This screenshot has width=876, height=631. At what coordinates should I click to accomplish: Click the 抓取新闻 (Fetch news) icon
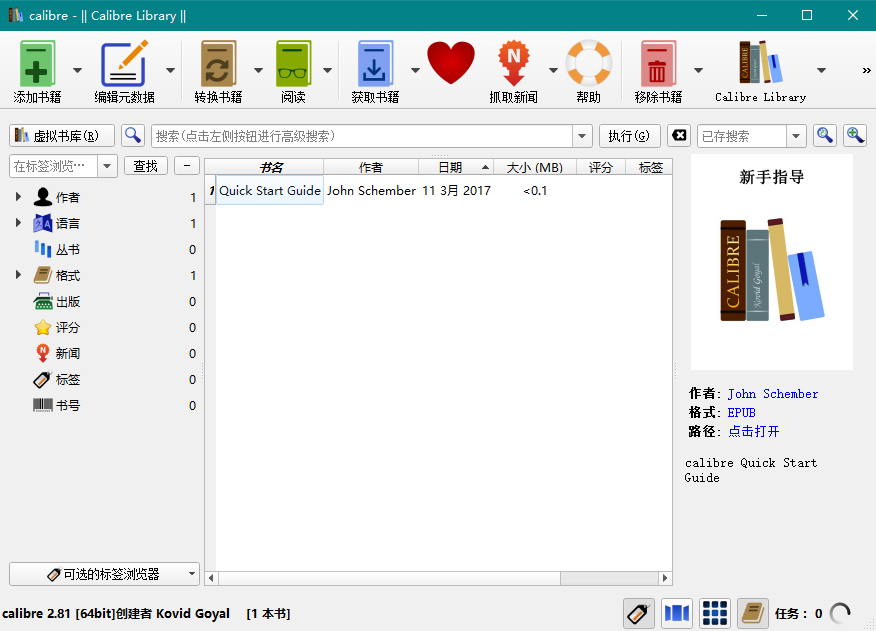point(513,63)
